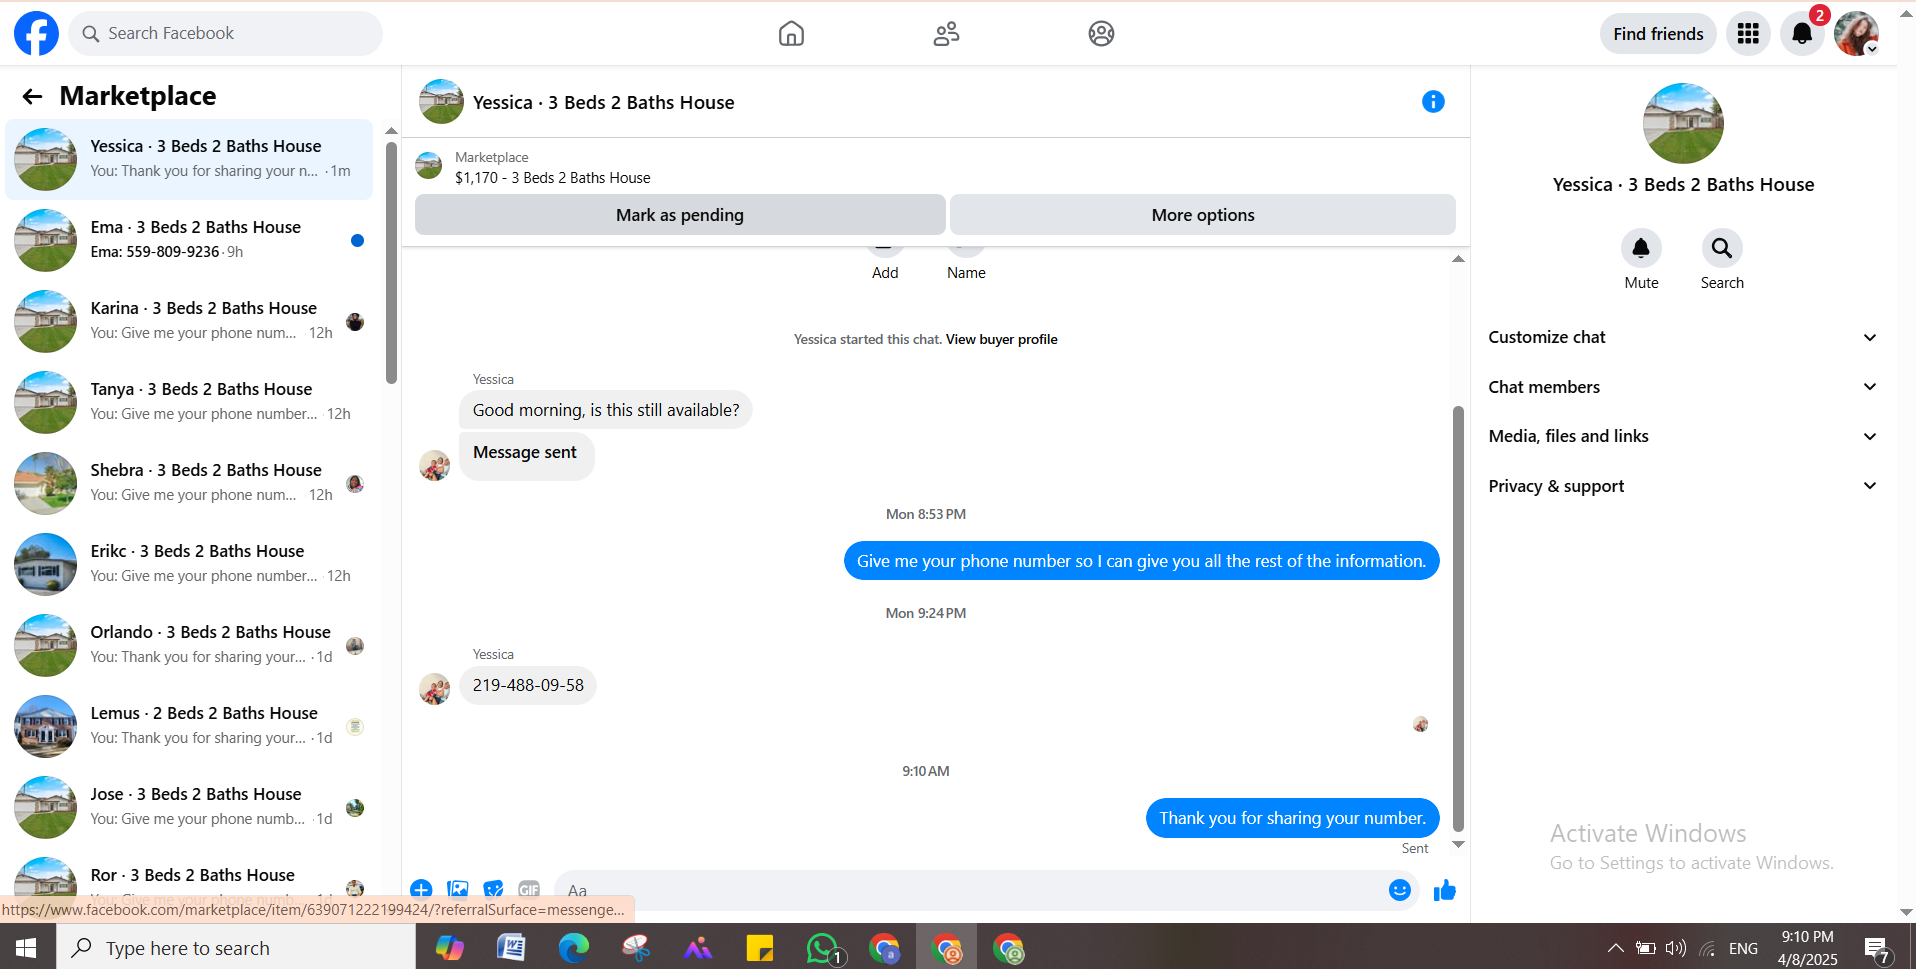Click the listing photo in right panel

click(x=1683, y=123)
